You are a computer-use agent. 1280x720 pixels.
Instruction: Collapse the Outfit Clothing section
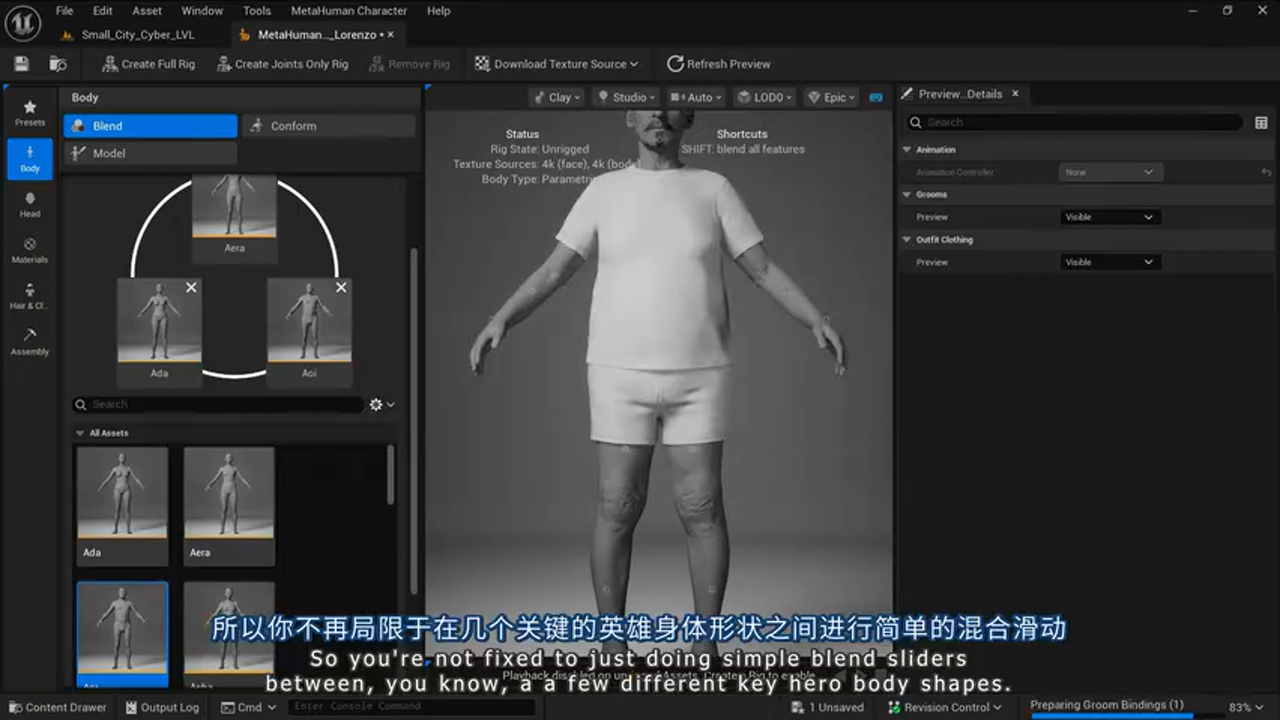click(x=908, y=239)
